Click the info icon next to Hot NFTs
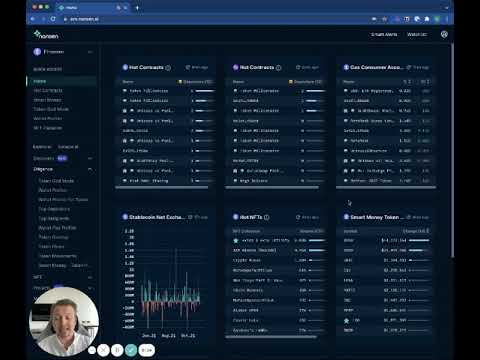 [267, 217]
